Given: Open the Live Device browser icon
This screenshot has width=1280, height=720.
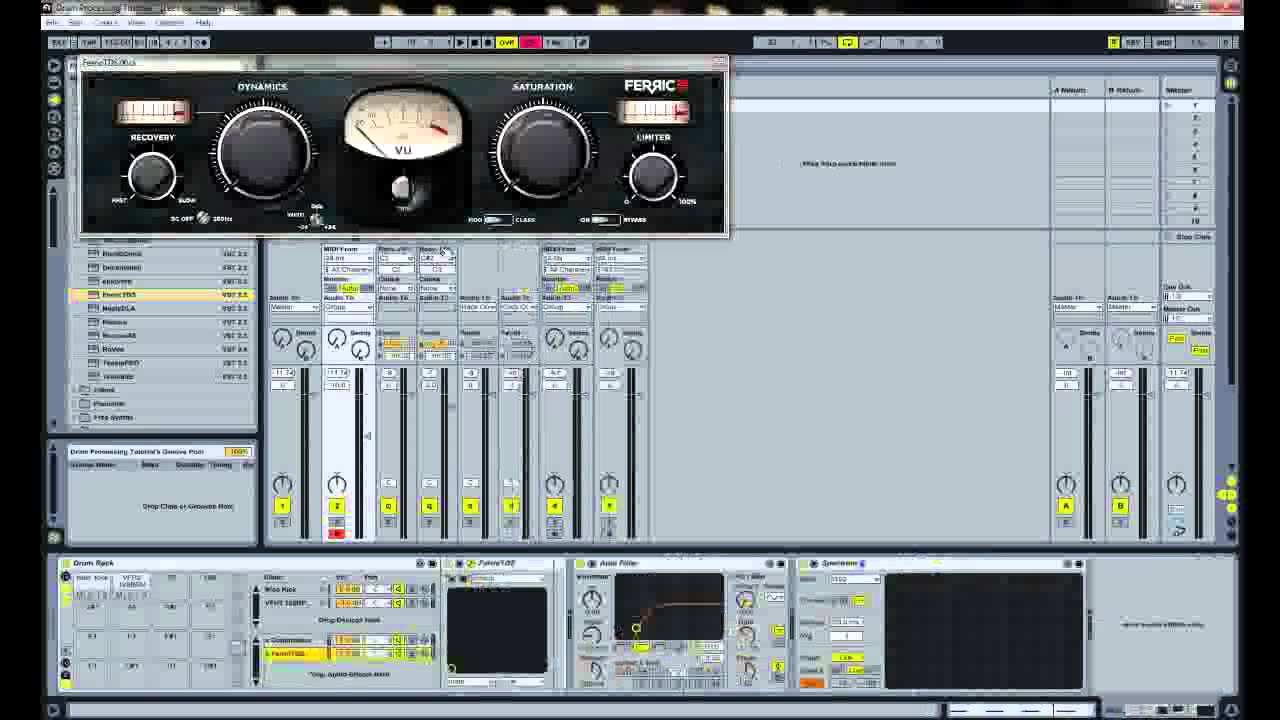Looking at the screenshot, I should [54, 83].
